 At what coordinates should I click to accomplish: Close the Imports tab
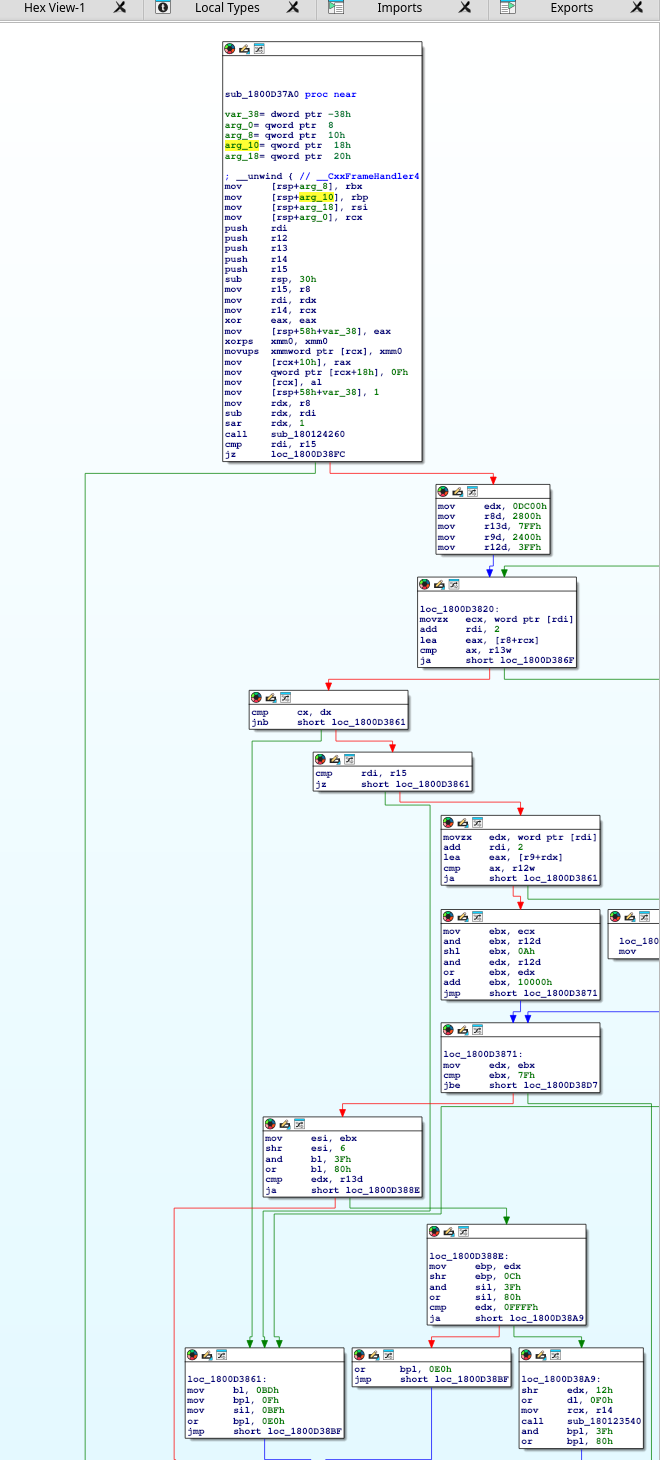pos(466,8)
